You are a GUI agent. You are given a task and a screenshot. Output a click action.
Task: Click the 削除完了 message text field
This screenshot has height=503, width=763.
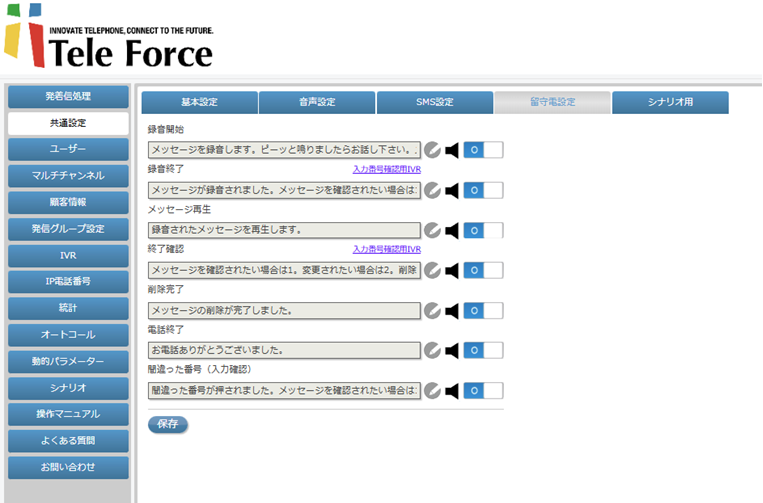tap(284, 310)
